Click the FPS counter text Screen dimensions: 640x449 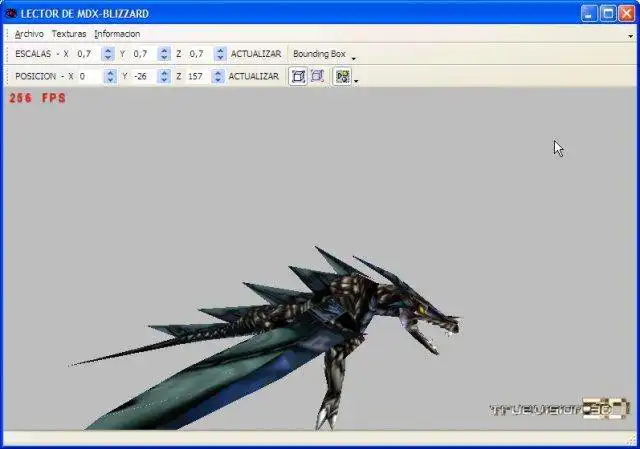(x=38, y=98)
